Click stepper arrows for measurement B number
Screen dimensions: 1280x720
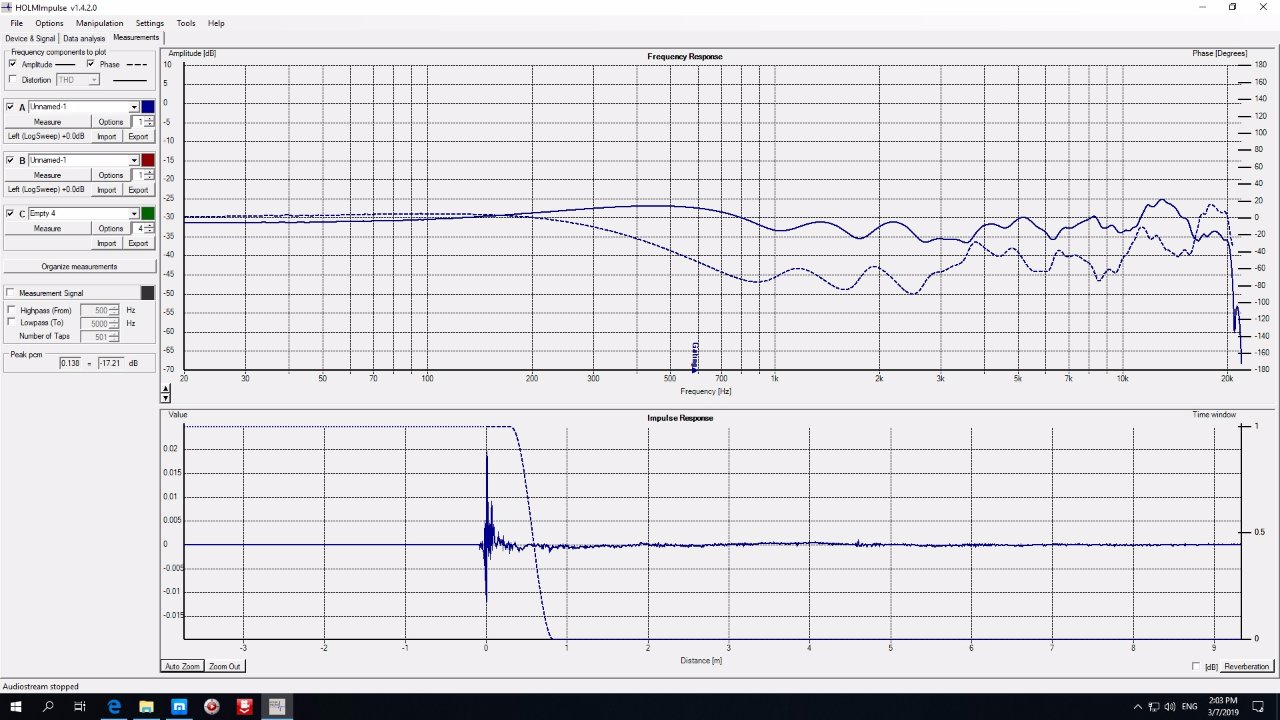click(x=149, y=175)
